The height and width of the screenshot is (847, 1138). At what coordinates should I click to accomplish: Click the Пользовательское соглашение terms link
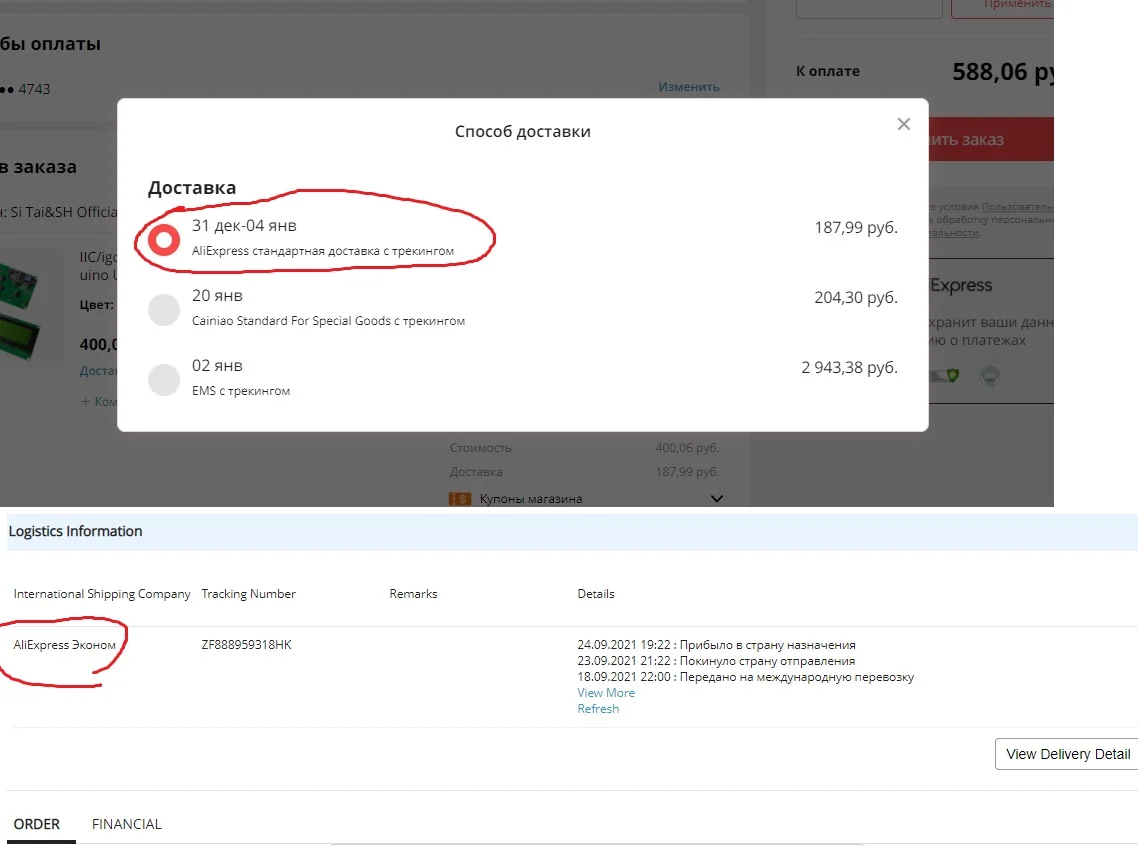1018,207
